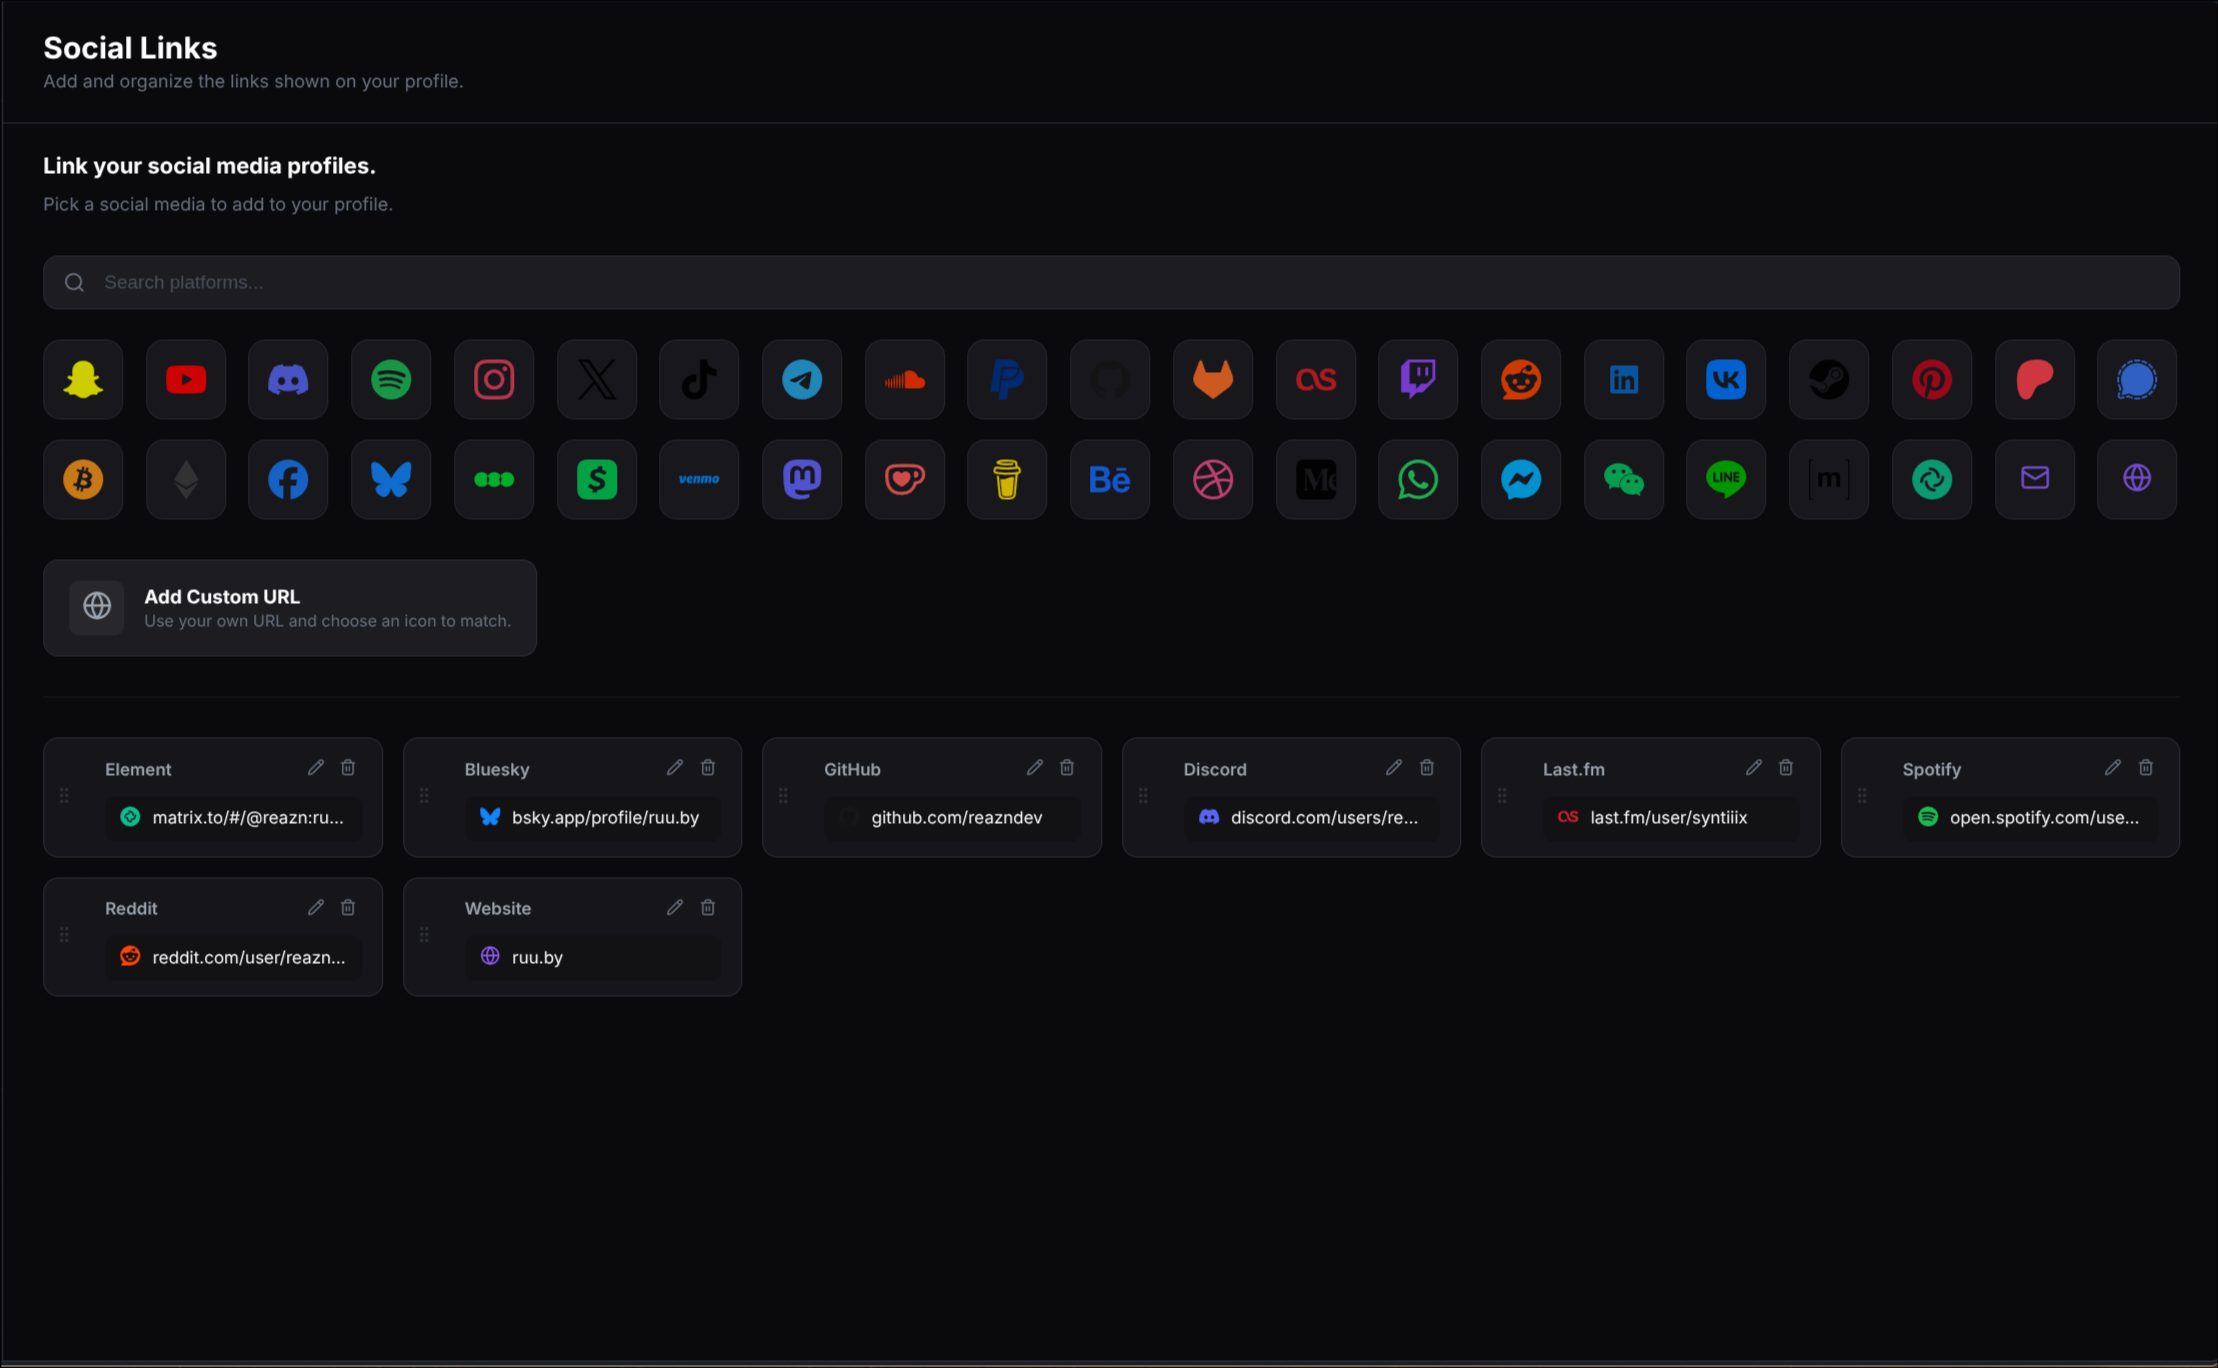This screenshot has height=1368, width=2218.
Task: Select the Bitcoin platform icon
Action: pos(83,480)
